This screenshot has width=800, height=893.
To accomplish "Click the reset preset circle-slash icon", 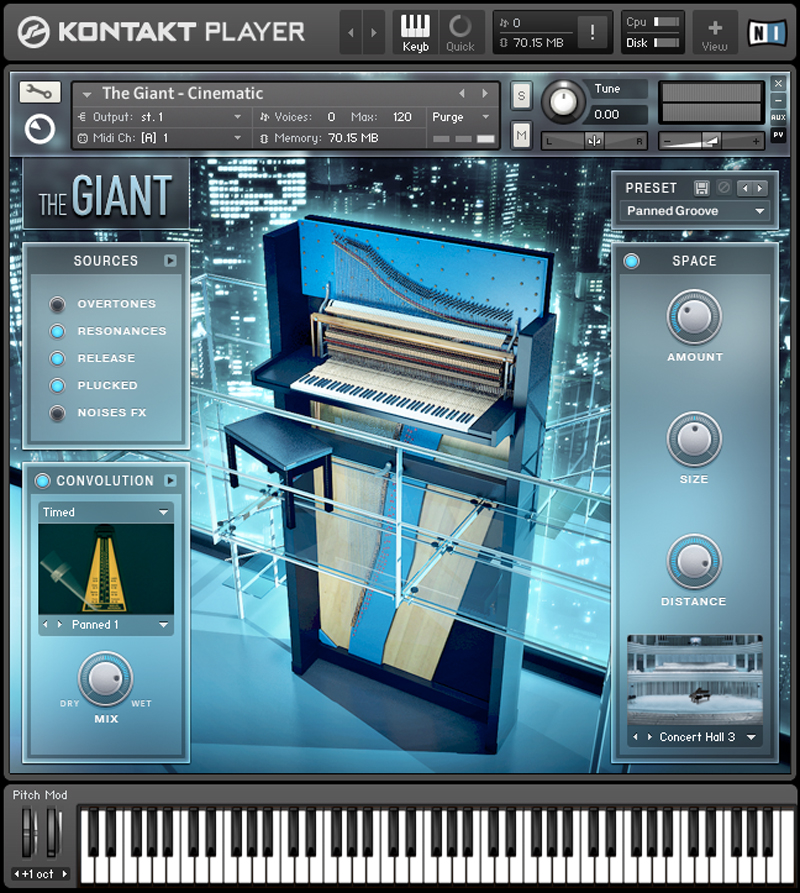I will coord(724,187).
